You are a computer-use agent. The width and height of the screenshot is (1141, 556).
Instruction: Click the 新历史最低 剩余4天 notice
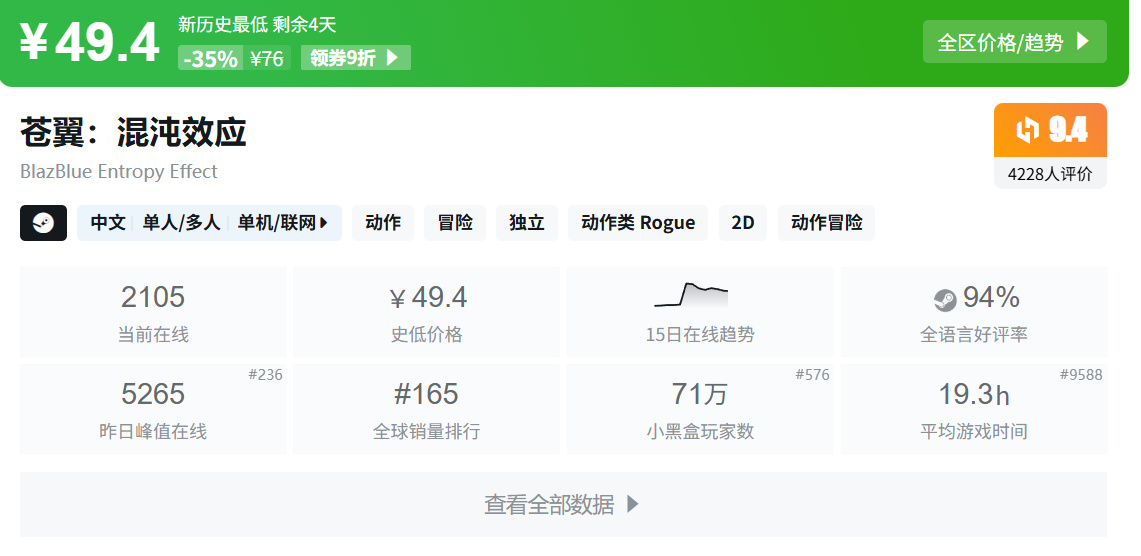pyautogui.click(x=257, y=25)
